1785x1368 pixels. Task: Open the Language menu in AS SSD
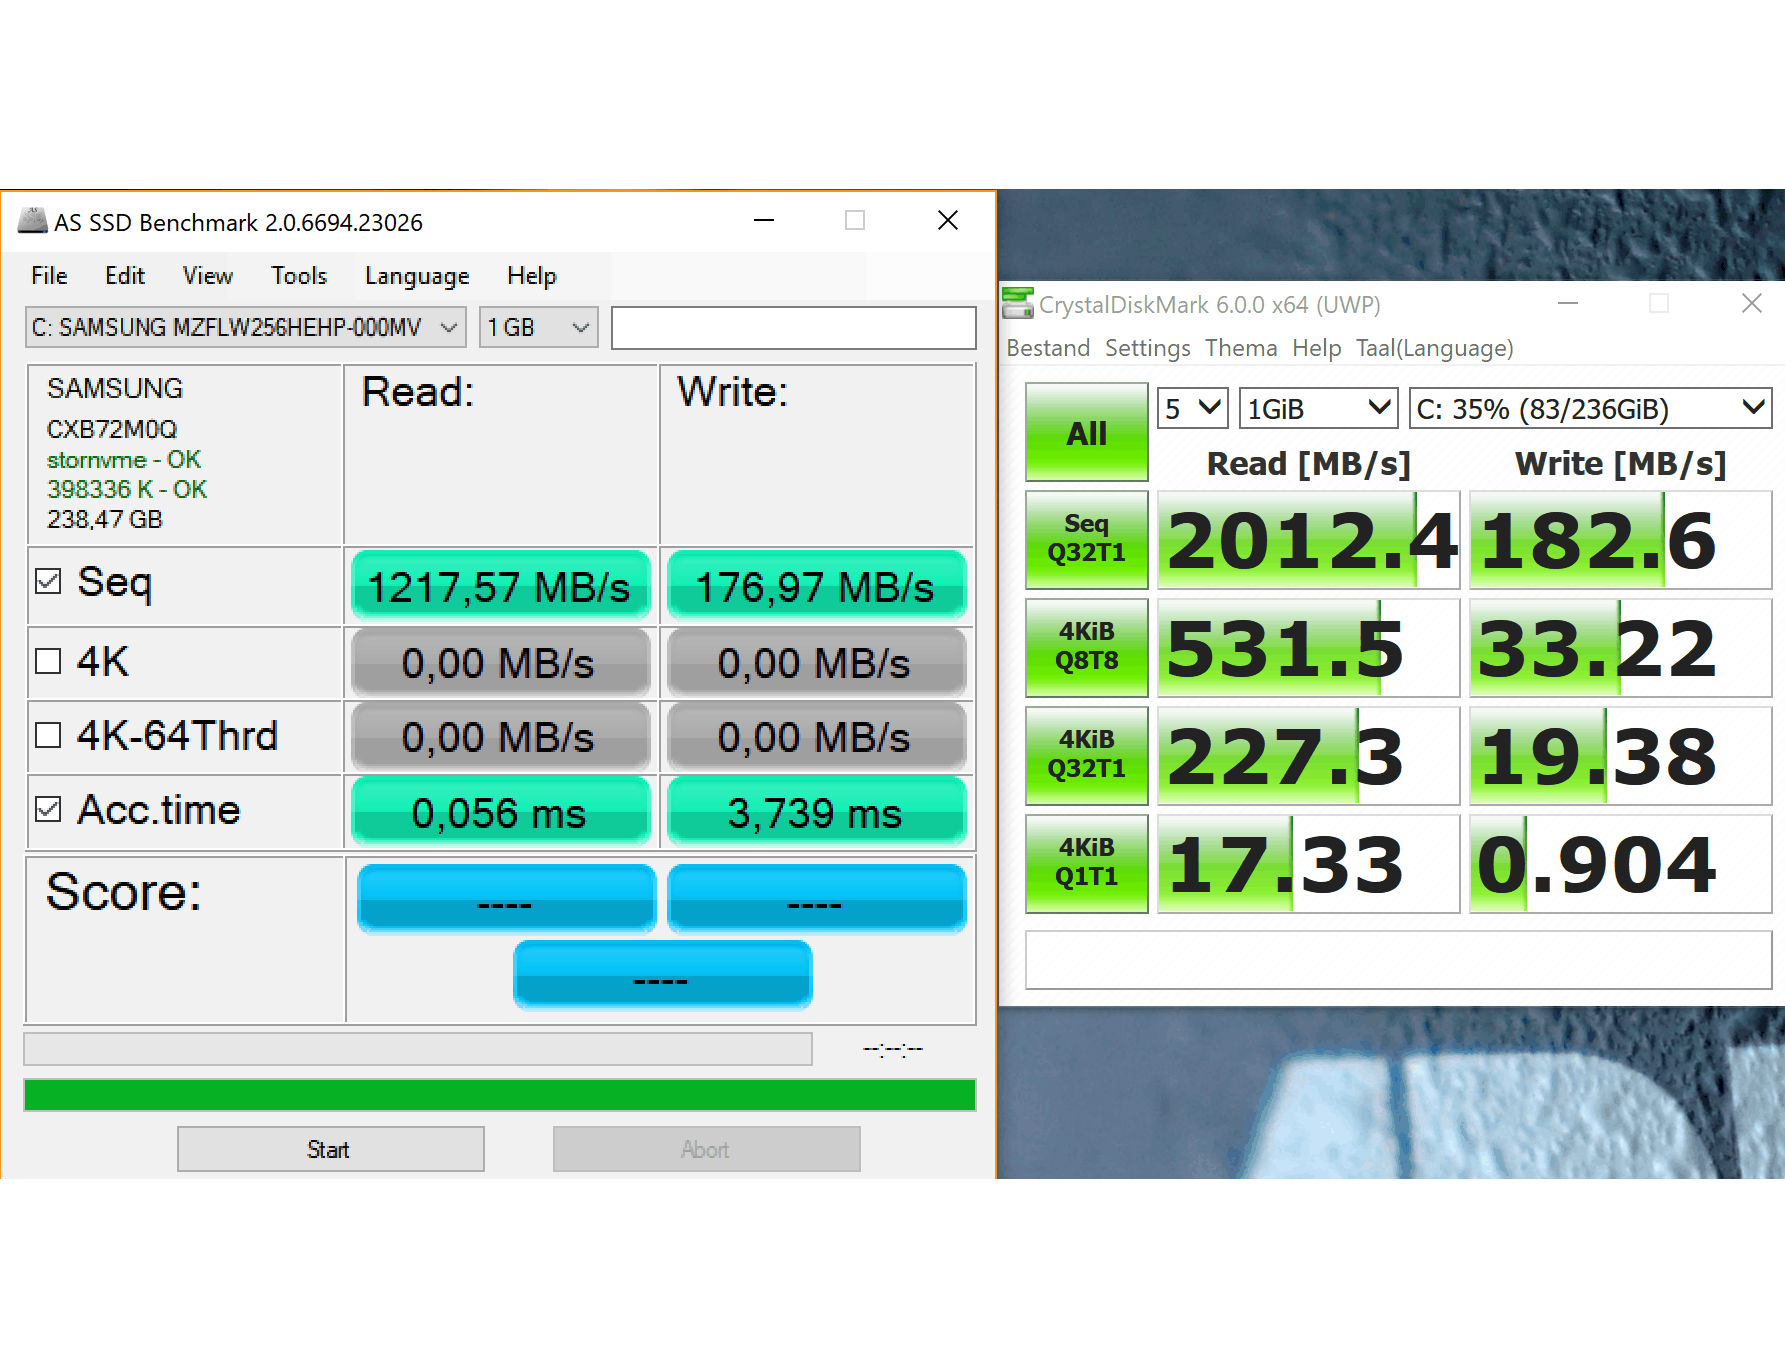[x=417, y=276]
